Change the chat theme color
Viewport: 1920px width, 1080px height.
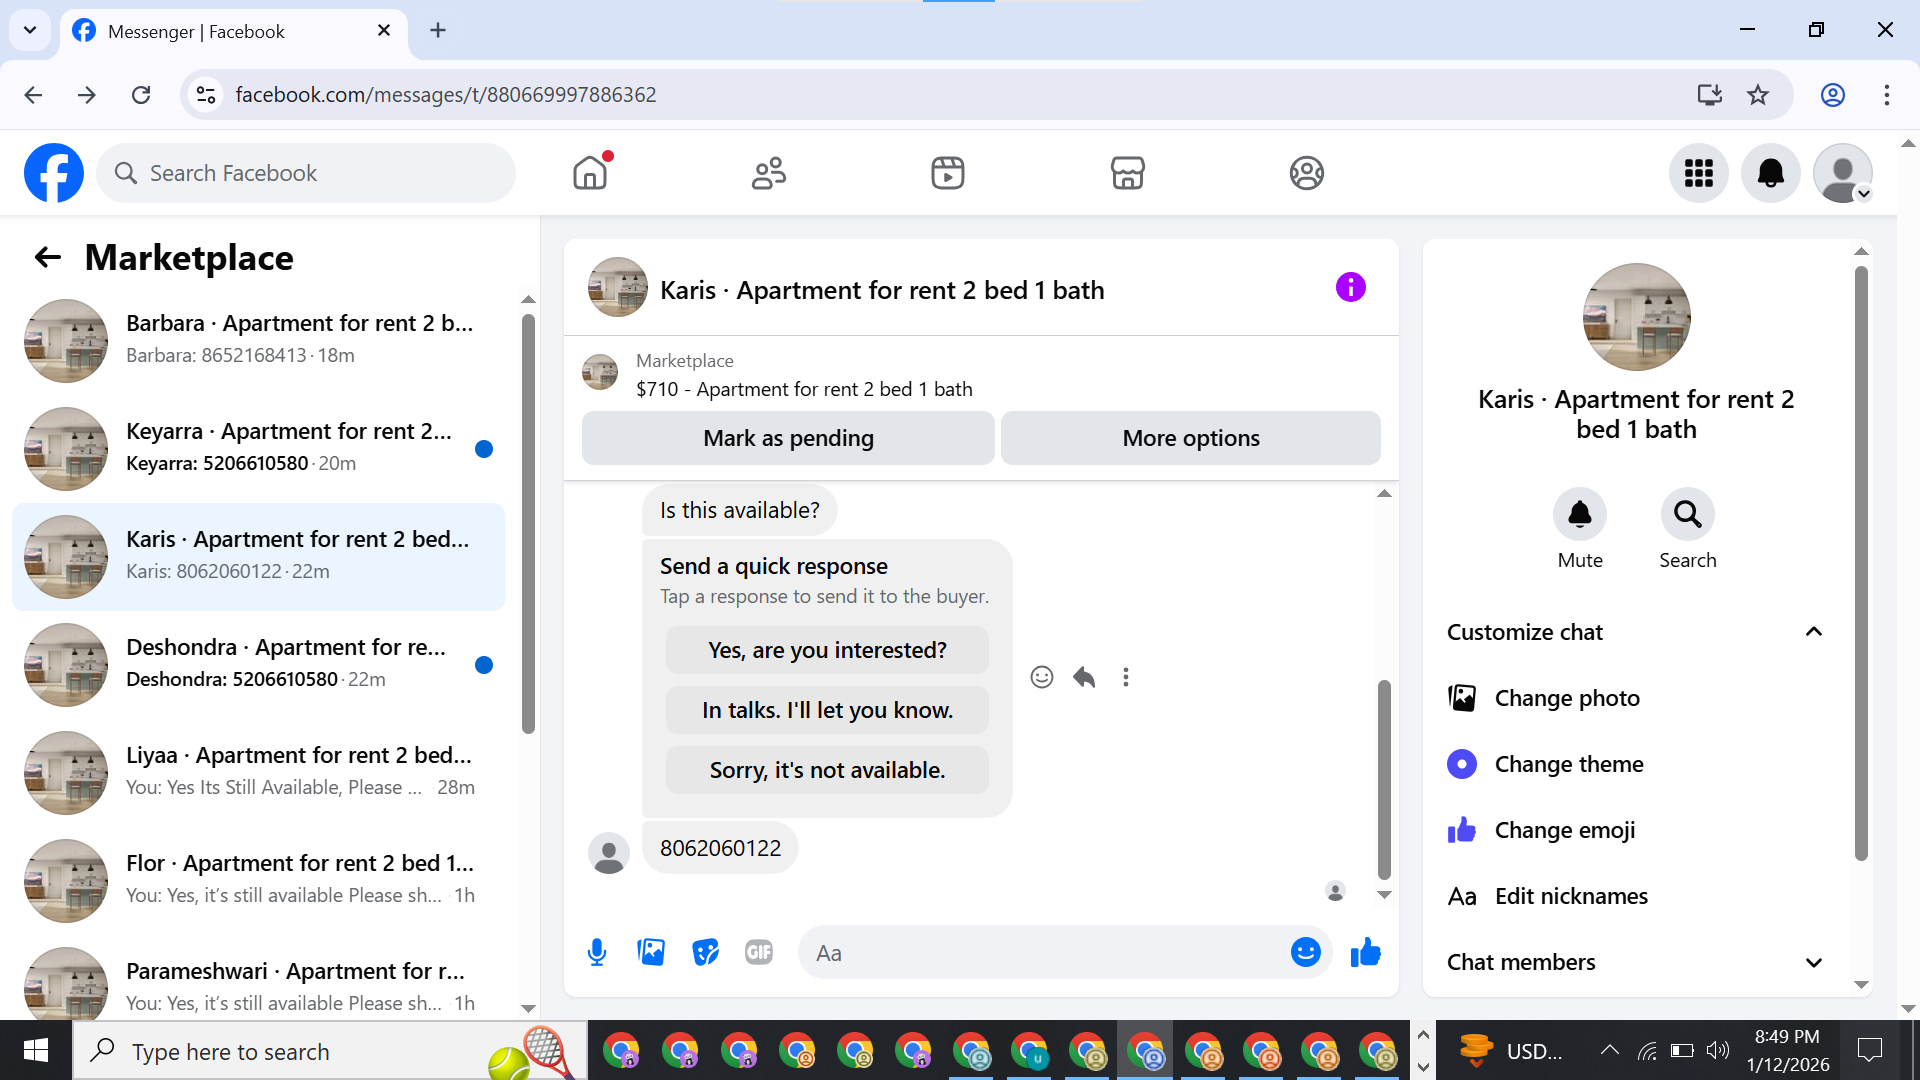click(1568, 764)
